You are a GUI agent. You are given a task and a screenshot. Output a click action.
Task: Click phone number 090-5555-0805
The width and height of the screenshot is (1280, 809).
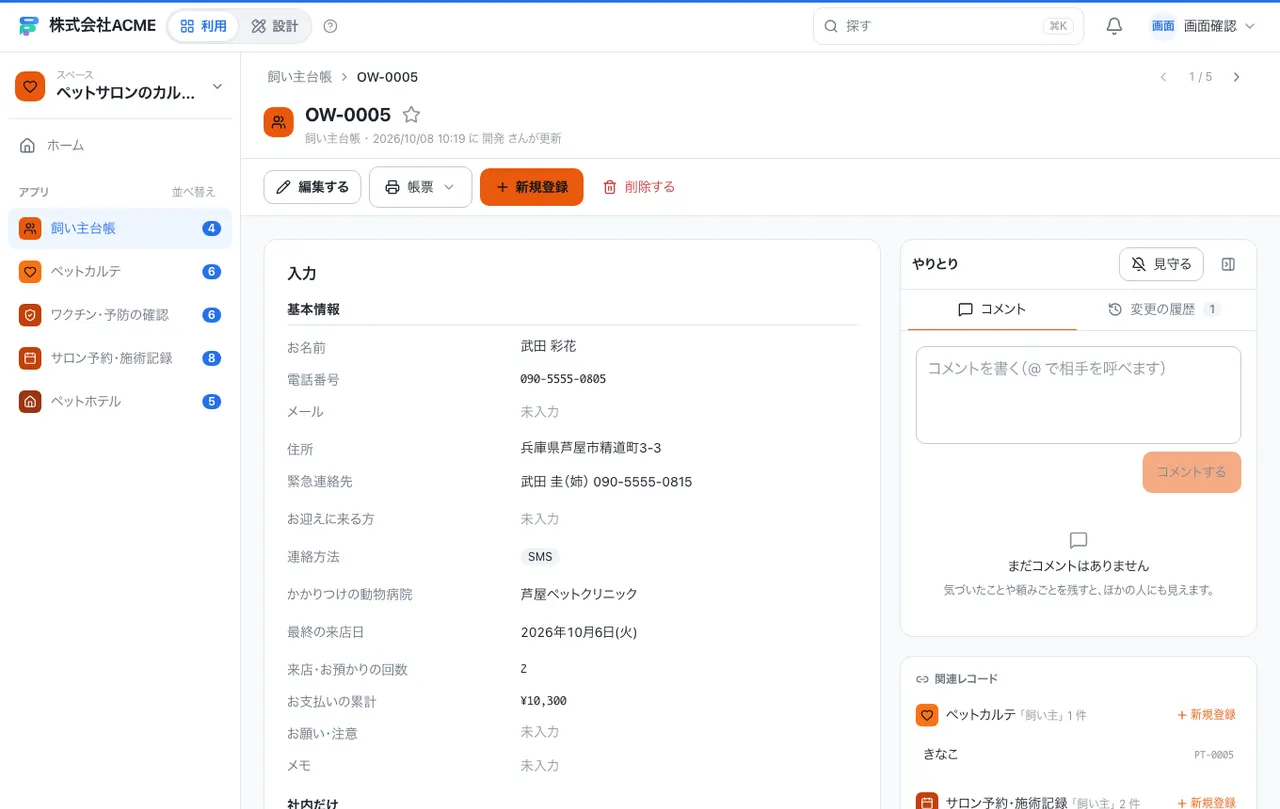tap(563, 379)
